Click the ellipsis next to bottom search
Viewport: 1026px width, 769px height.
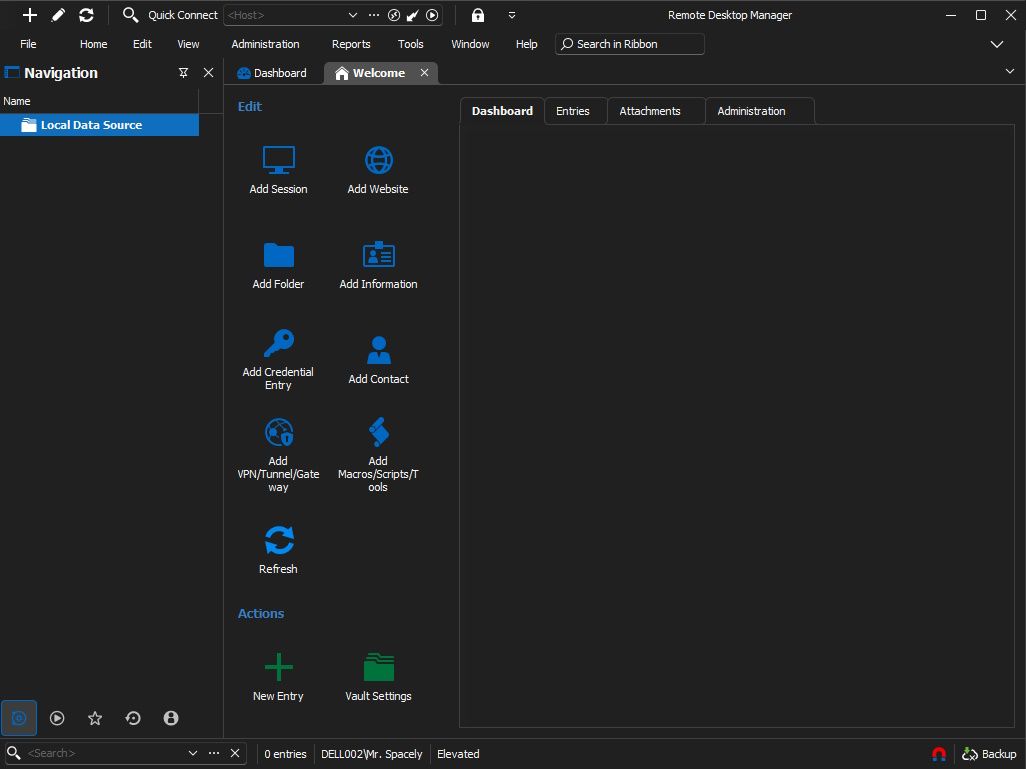pyautogui.click(x=214, y=753)
